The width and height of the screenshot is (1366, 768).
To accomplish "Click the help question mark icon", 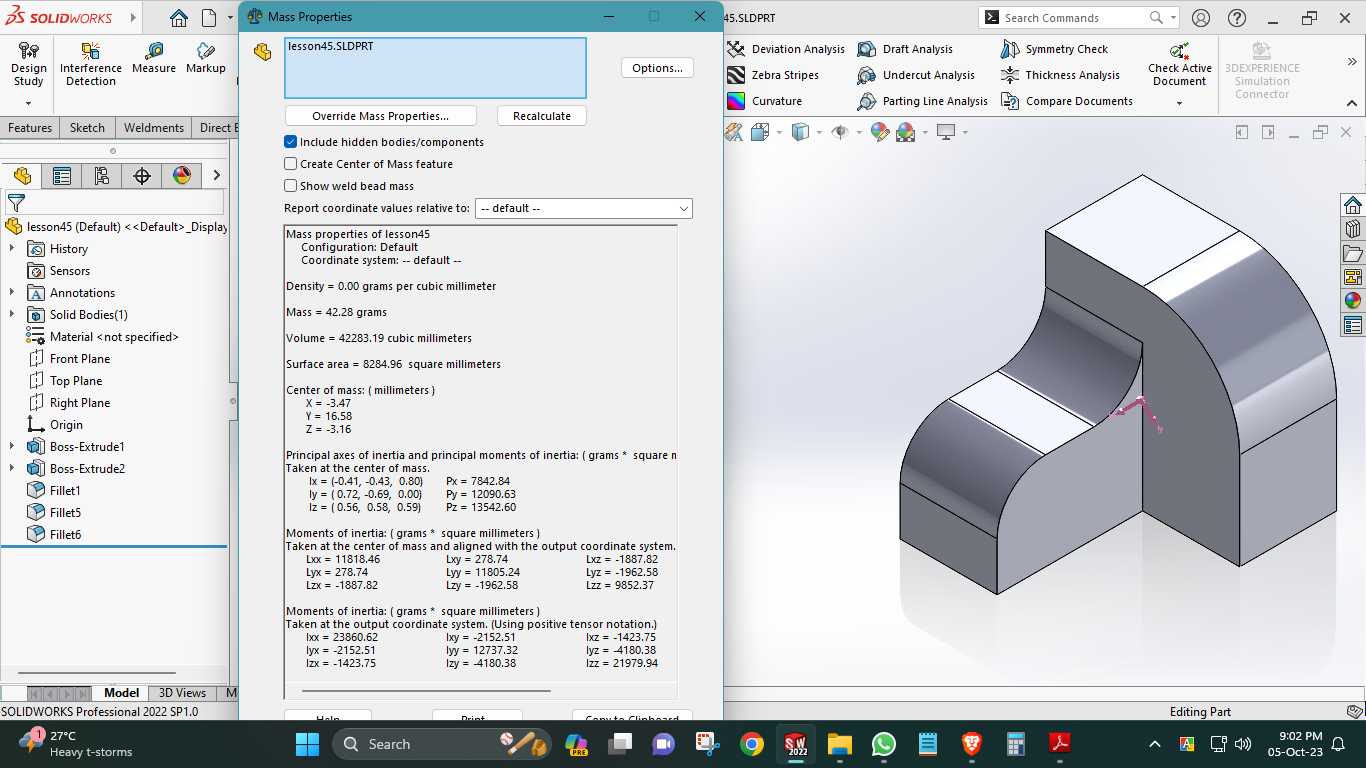I will click(1237, 18).
